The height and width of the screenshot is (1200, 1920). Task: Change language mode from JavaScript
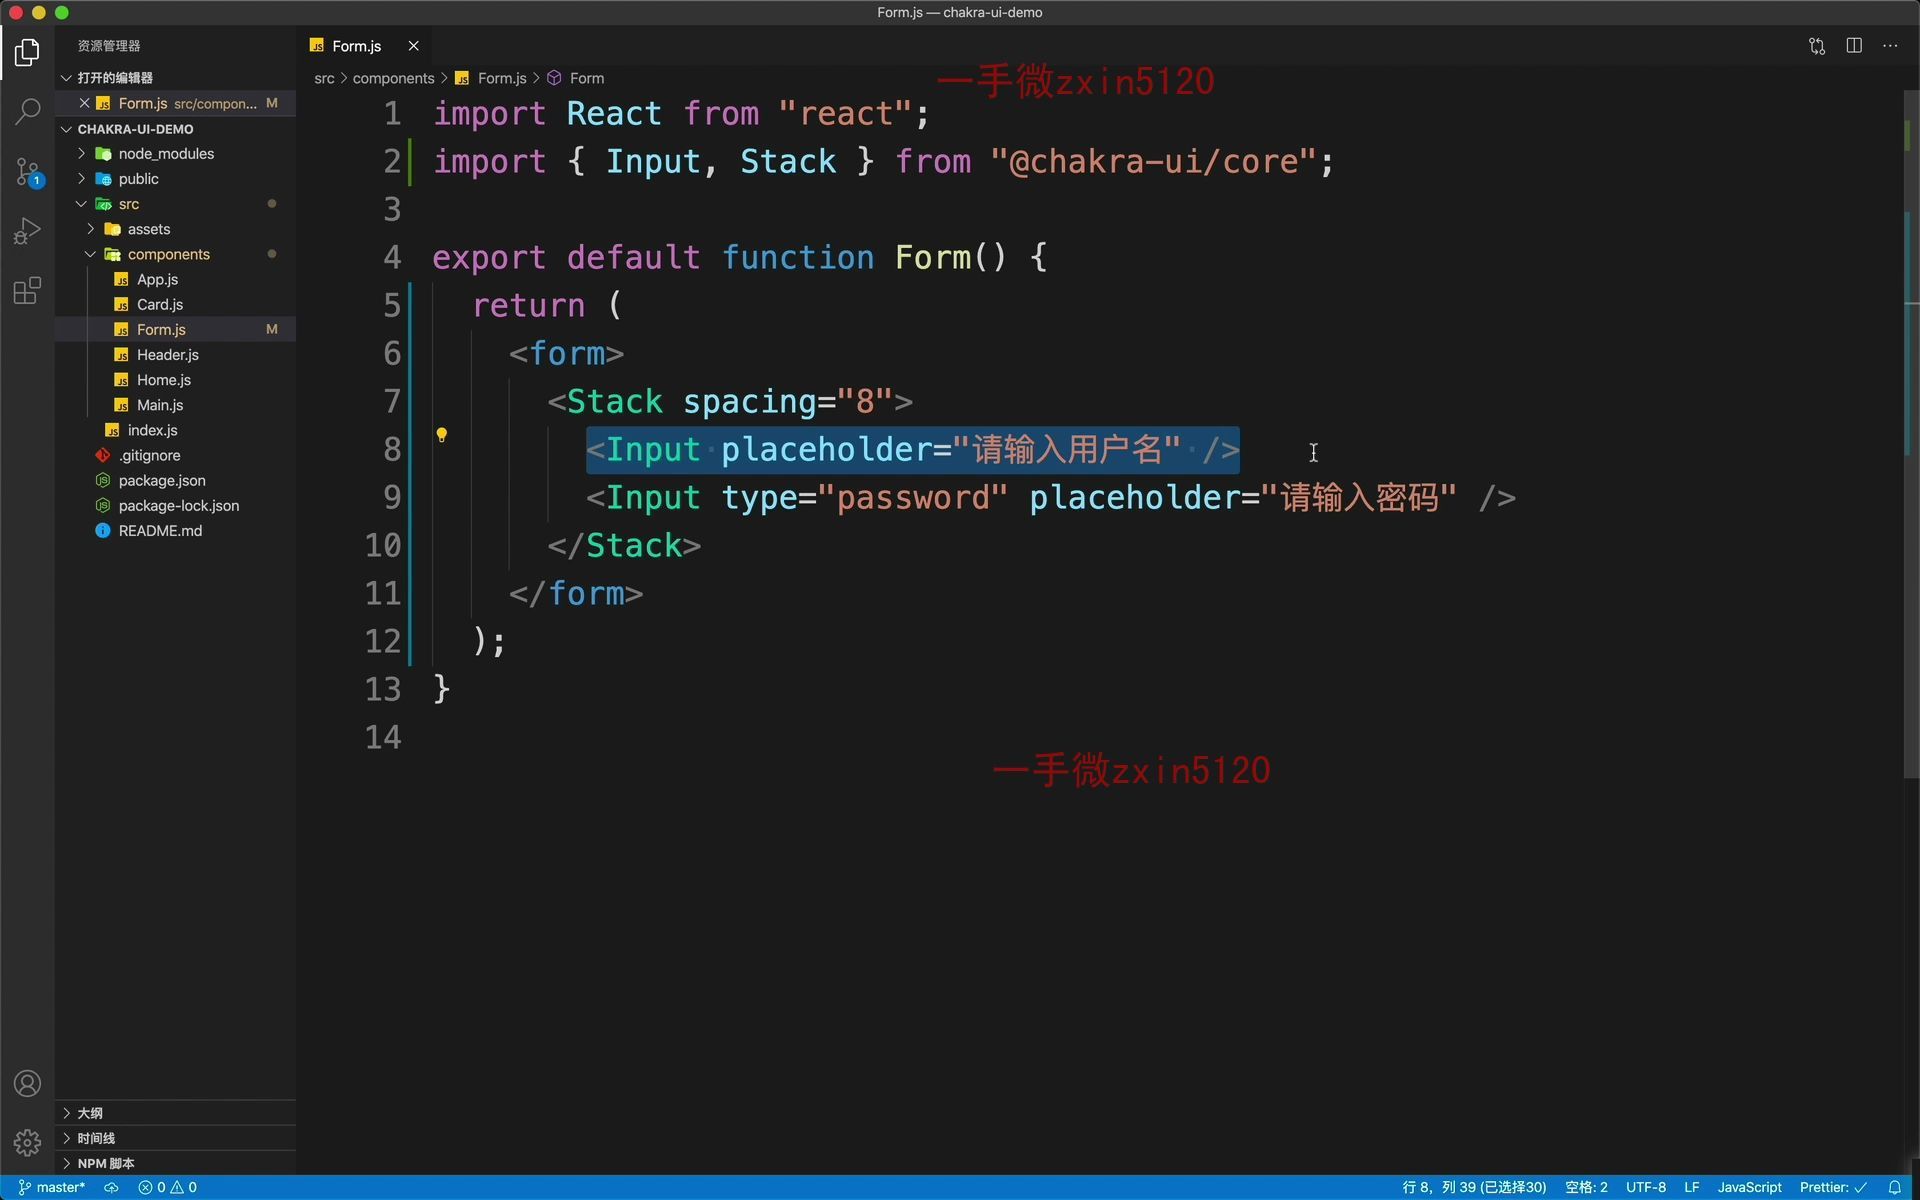point(1749,1187)
